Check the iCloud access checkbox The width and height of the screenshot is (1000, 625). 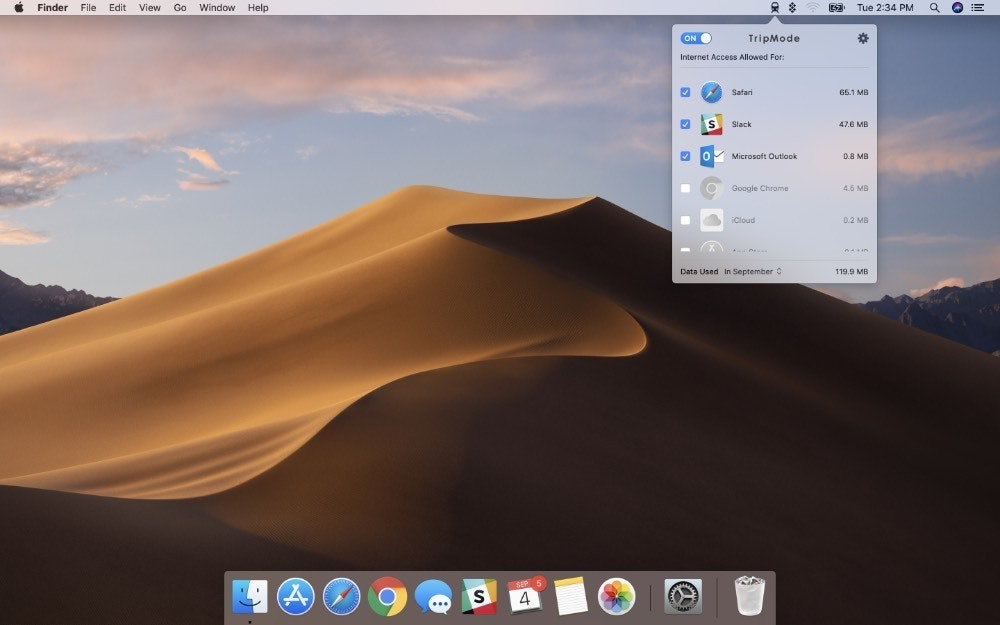point(685,220)
